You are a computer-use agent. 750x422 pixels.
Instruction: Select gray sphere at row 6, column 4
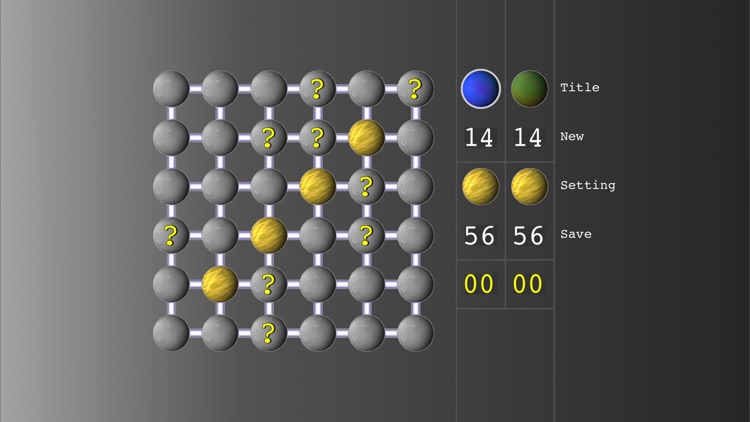click(x=318, y=333)
